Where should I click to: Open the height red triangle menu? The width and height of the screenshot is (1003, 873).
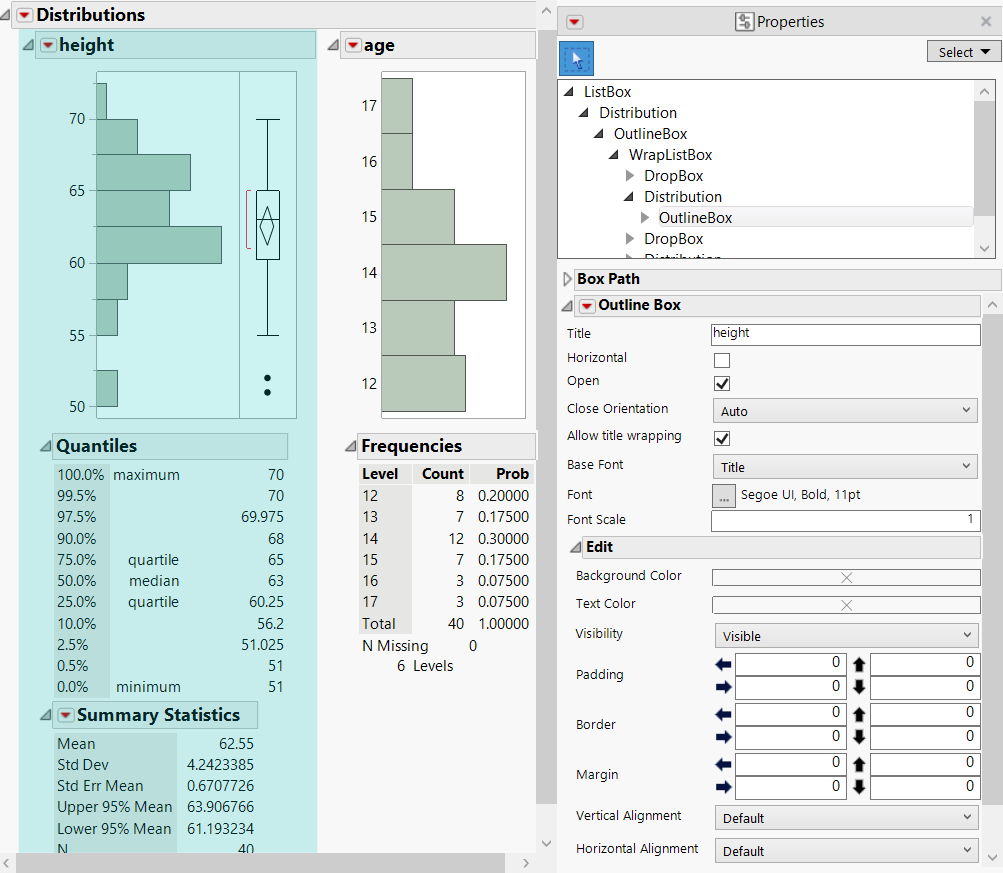(47, 45)
